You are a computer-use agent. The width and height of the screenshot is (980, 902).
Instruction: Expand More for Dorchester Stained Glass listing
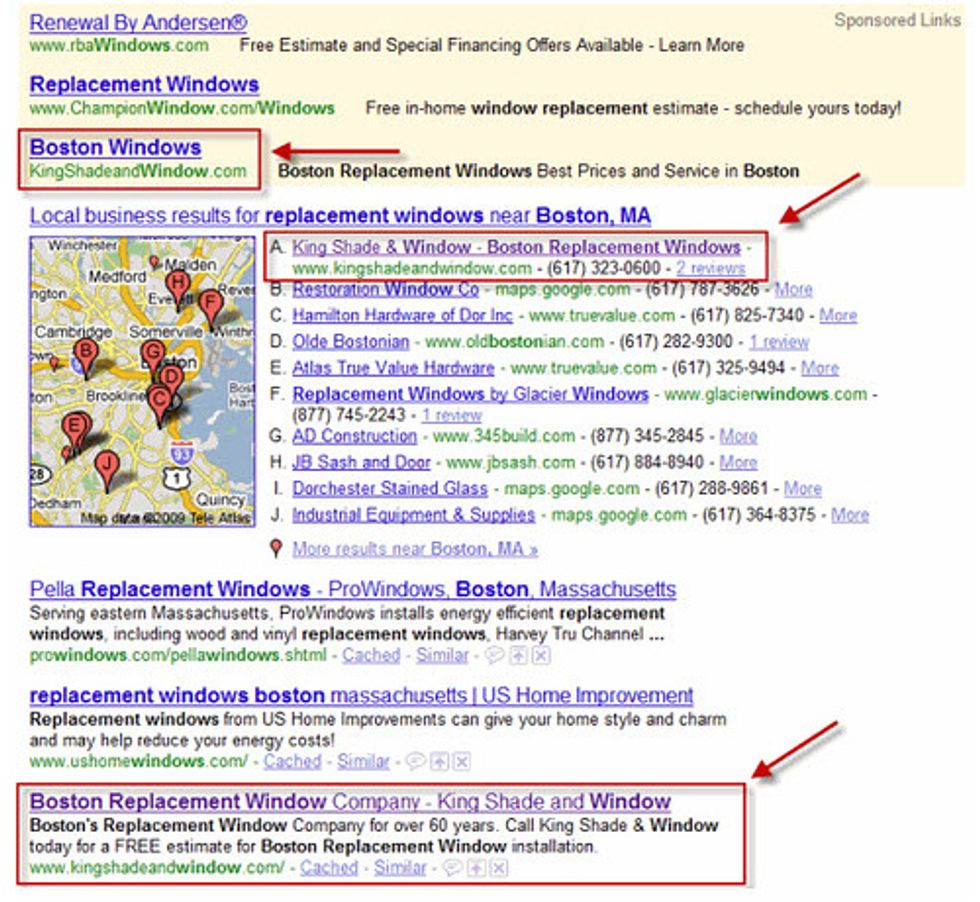point(802,489)
